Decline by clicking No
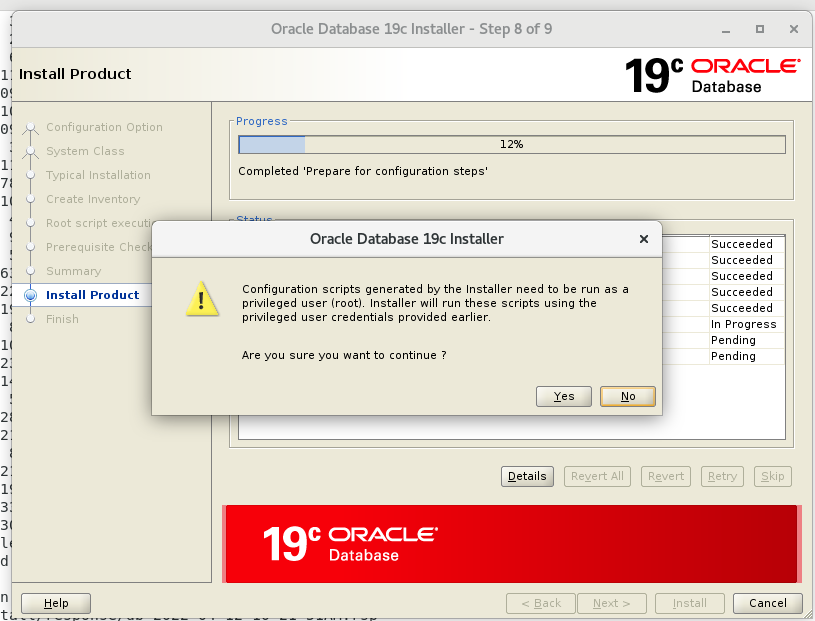The image size is (815, 621). click(x=627, y=397)
